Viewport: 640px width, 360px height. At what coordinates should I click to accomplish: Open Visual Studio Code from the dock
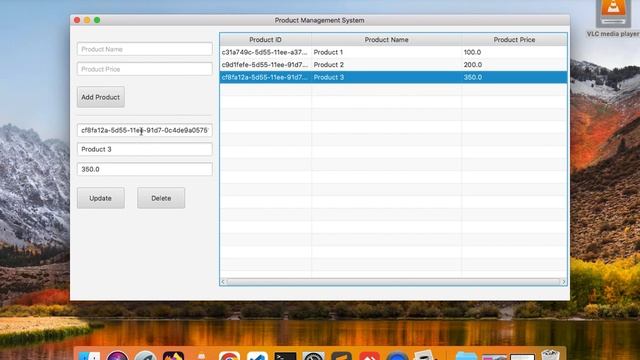(x=258, y=356)
